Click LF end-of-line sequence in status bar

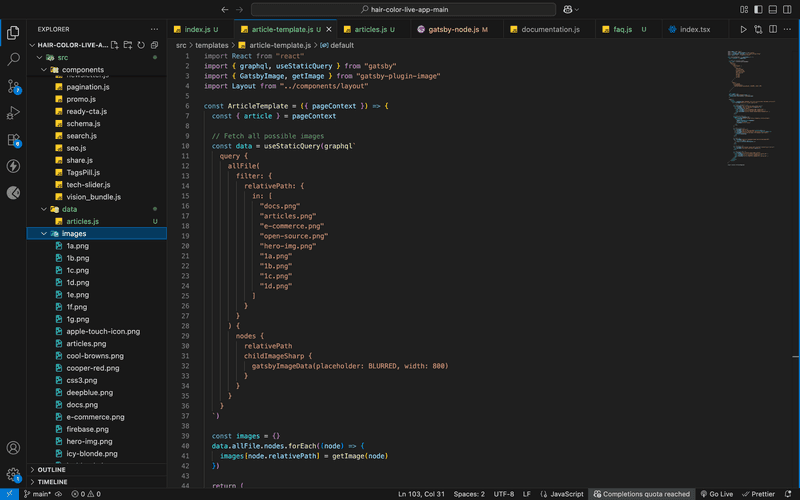[527, 494]
